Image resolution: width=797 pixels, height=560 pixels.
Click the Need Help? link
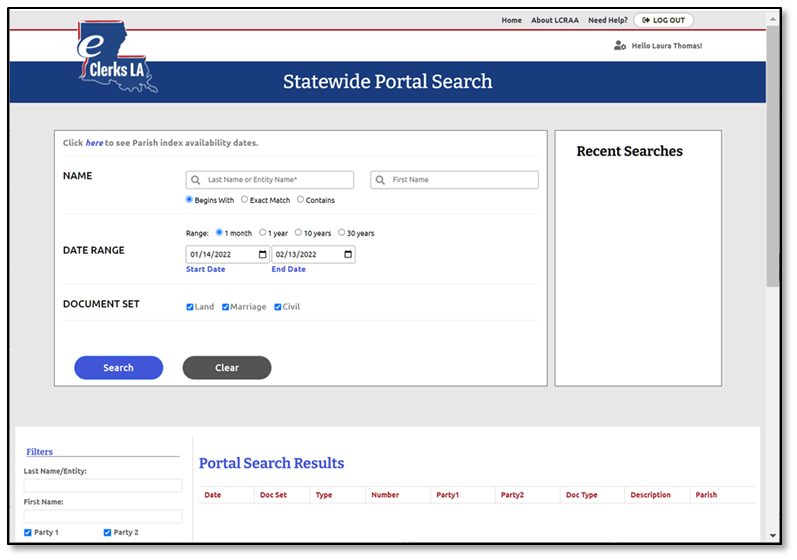(607, 20)
